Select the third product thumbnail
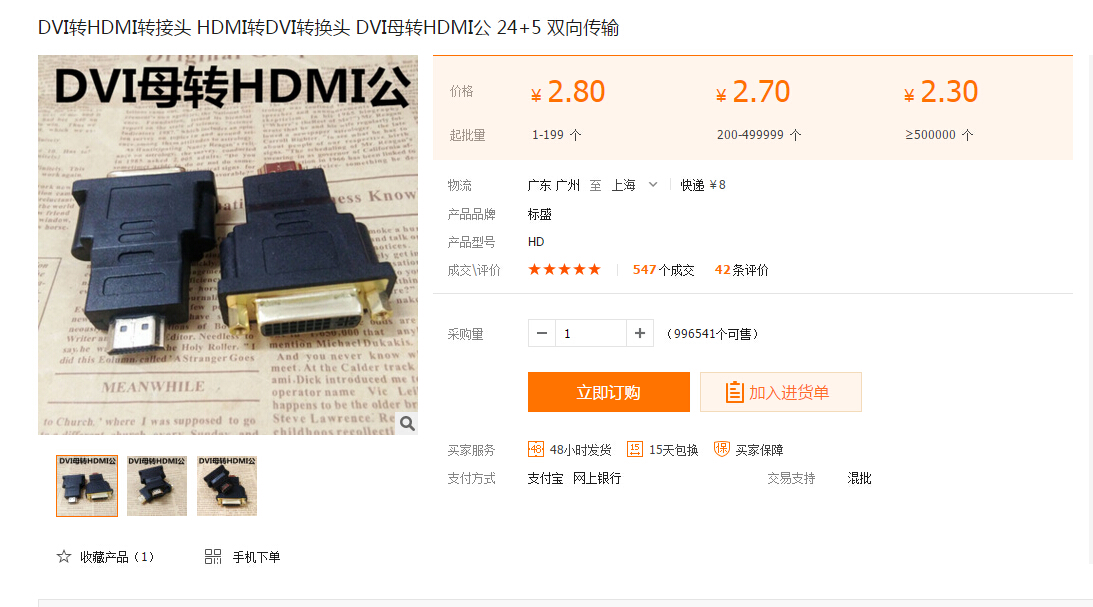1093x607 pixels. pos(227,486)
